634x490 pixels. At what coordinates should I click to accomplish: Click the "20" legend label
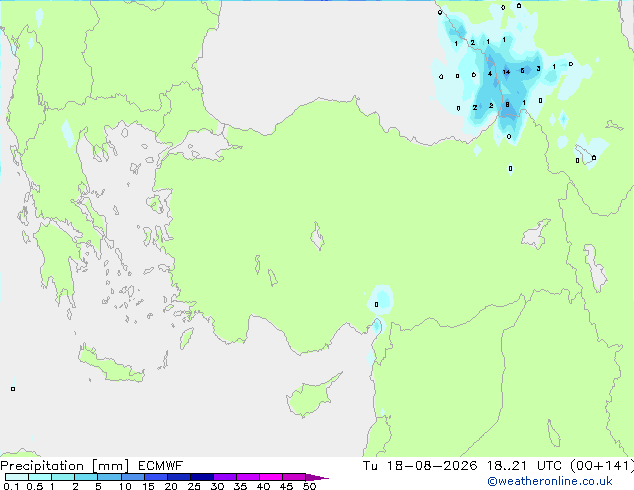pyautogui.click(x=171, y=486)
